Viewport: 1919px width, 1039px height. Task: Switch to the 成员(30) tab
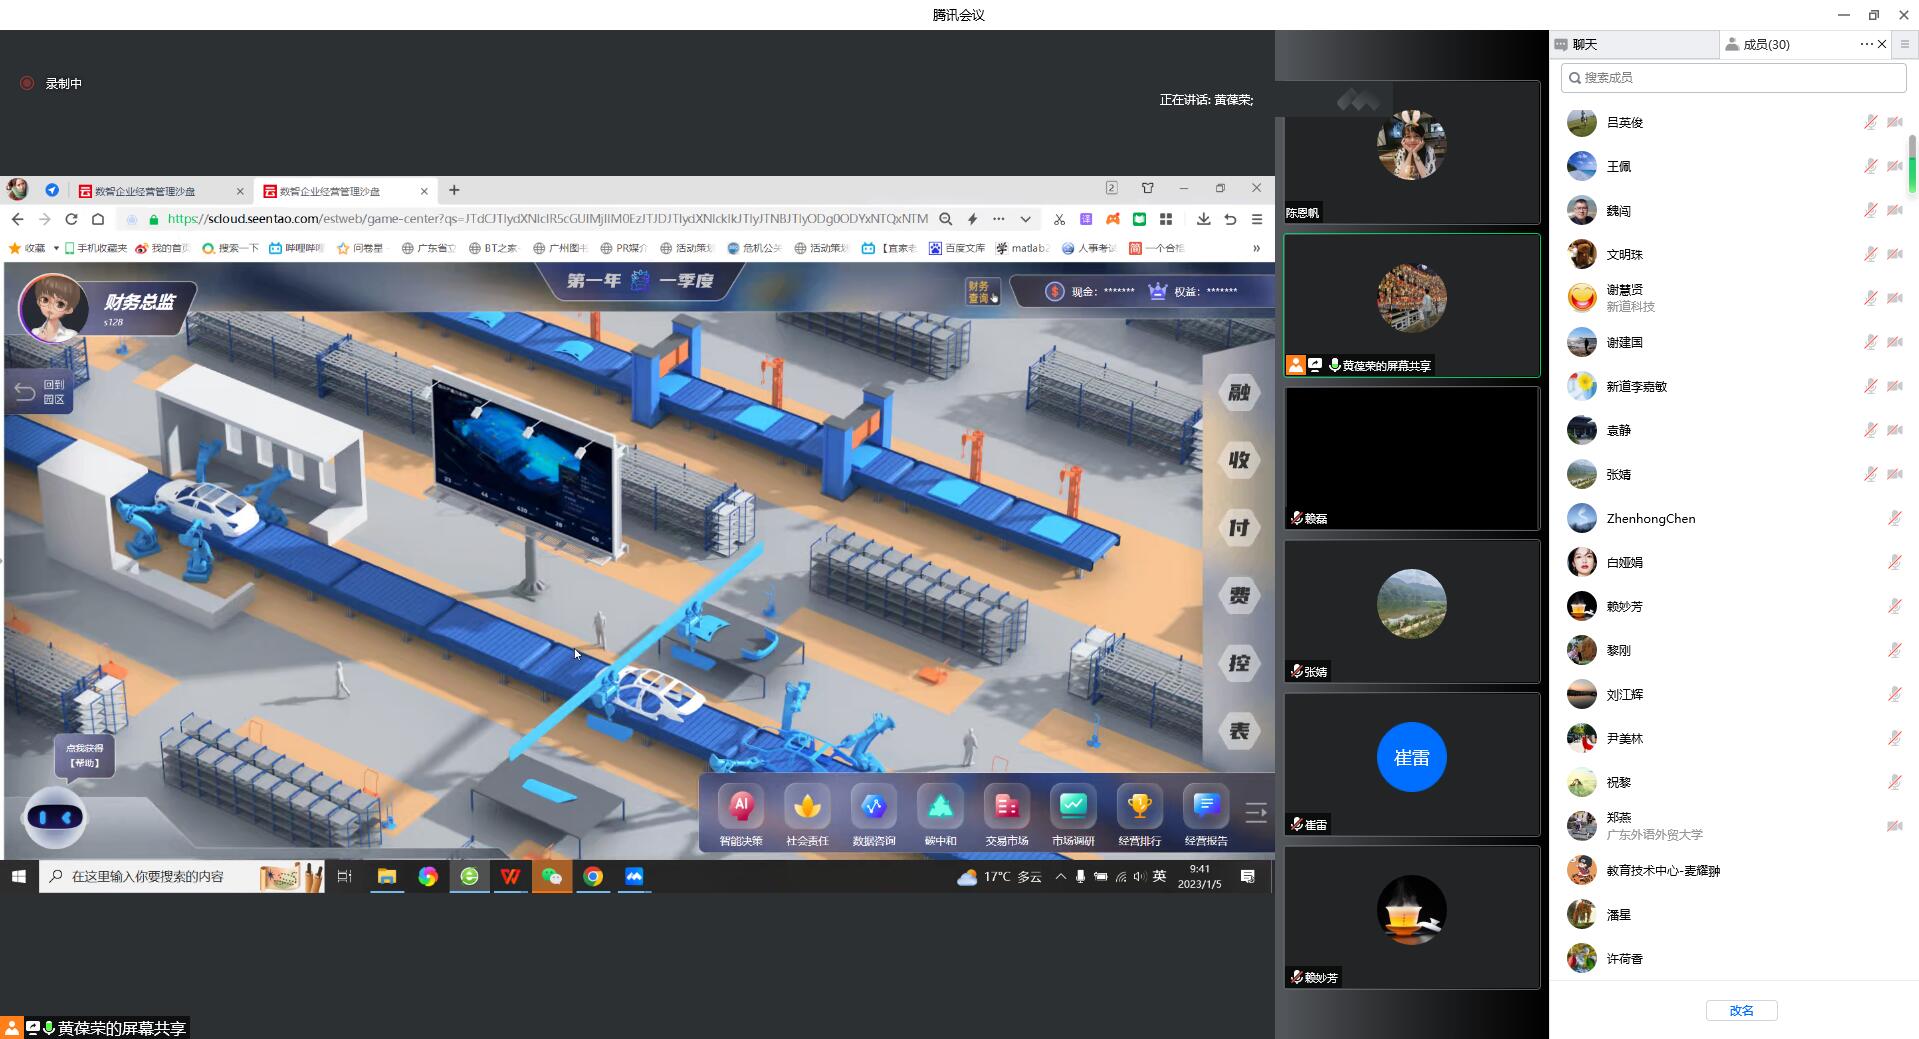pyautogui.click(x=1766, y=44)
